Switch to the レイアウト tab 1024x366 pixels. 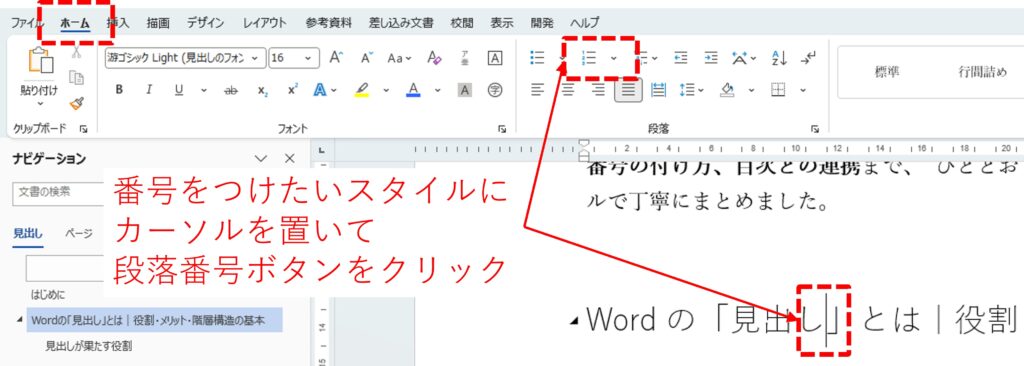[264, 23]
